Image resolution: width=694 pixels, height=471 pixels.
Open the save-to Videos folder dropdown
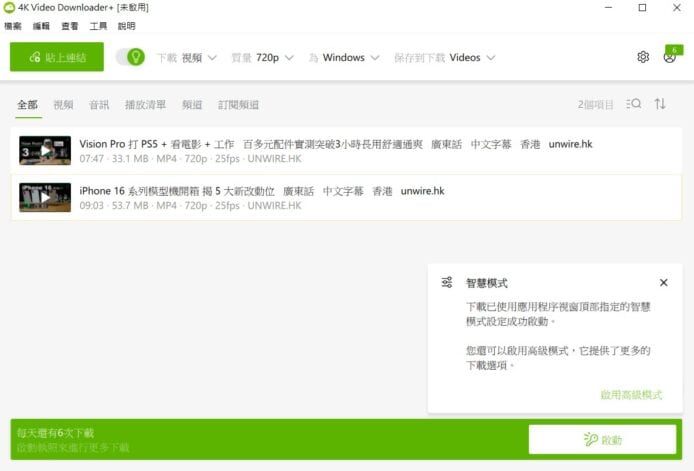445,58
